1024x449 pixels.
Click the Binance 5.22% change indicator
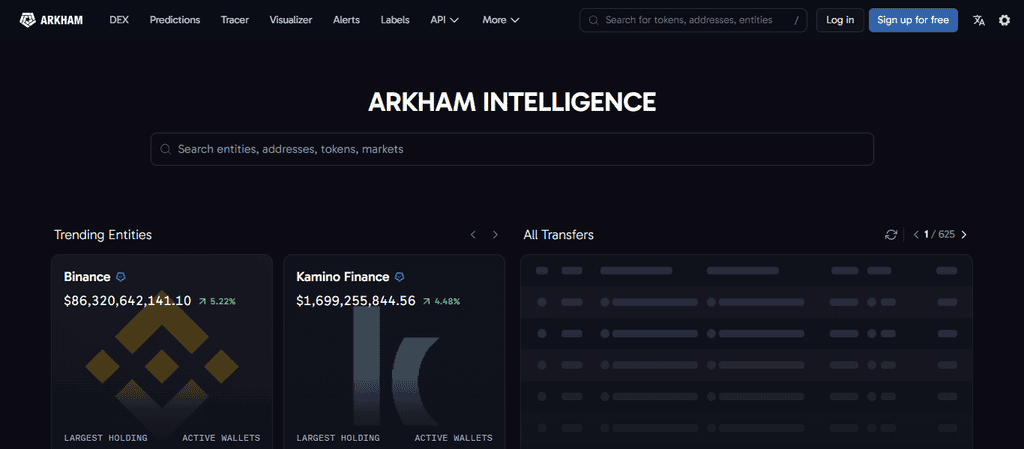point(217,302)
